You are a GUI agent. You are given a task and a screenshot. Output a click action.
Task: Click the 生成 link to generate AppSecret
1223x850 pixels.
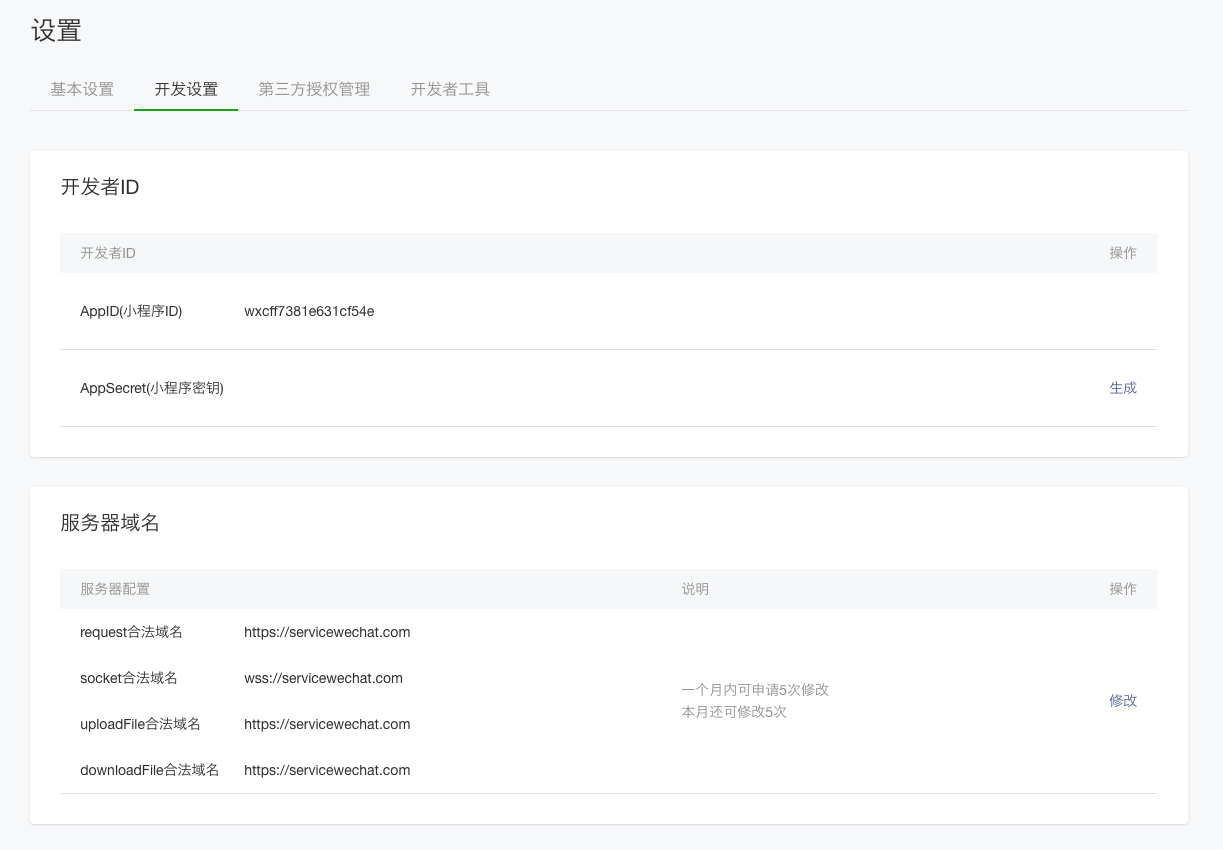point(1122,387)
